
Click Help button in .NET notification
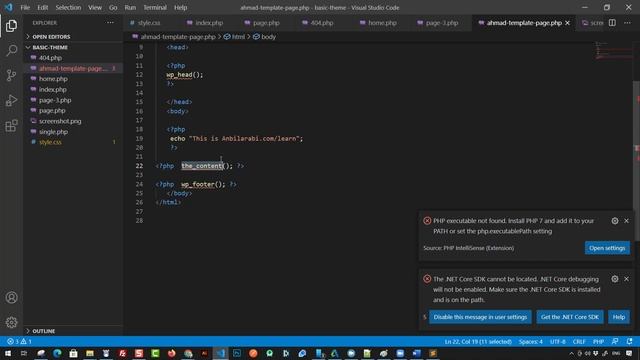click(x=619, y=317)
